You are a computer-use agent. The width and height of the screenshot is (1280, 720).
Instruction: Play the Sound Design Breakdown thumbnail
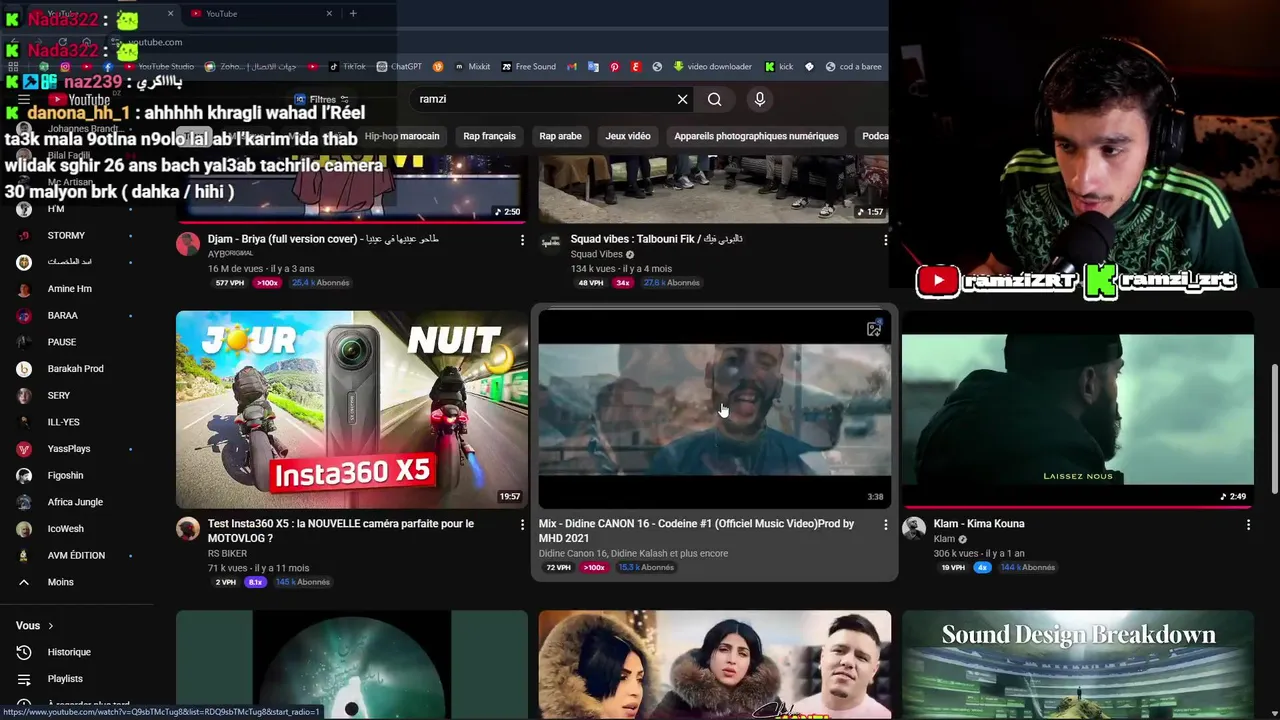tap(1078, 665)
